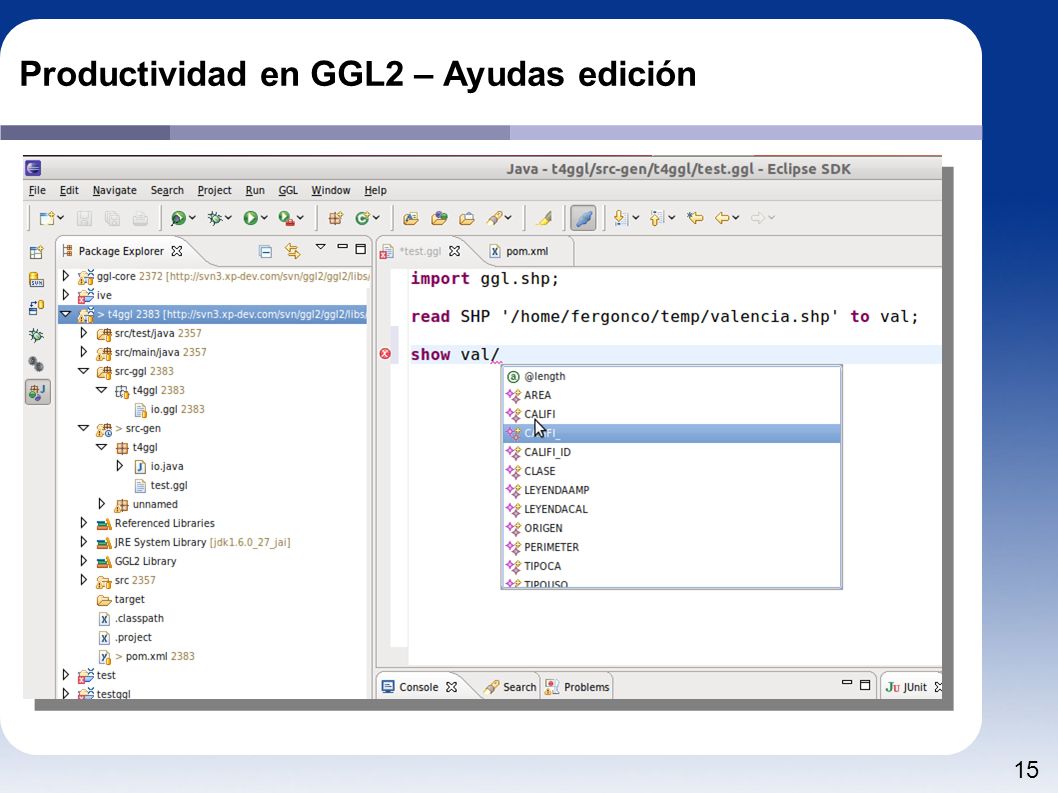Screen dimensions: 1058x793
Task: Expand the io.java file node
Action: click(x=119, y=466)
